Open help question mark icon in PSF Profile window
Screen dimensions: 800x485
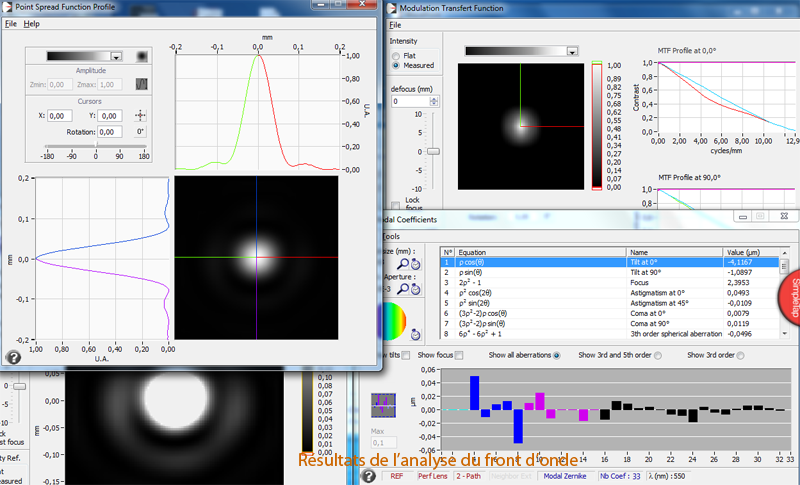[13, 358]
